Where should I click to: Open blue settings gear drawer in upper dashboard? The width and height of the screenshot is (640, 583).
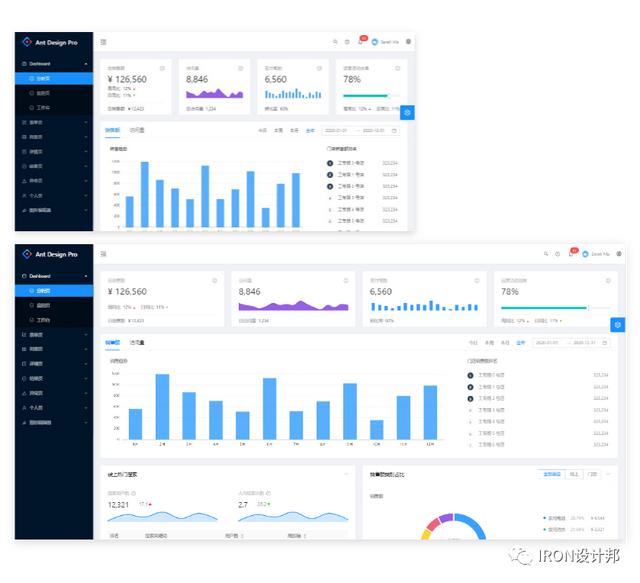407,112
